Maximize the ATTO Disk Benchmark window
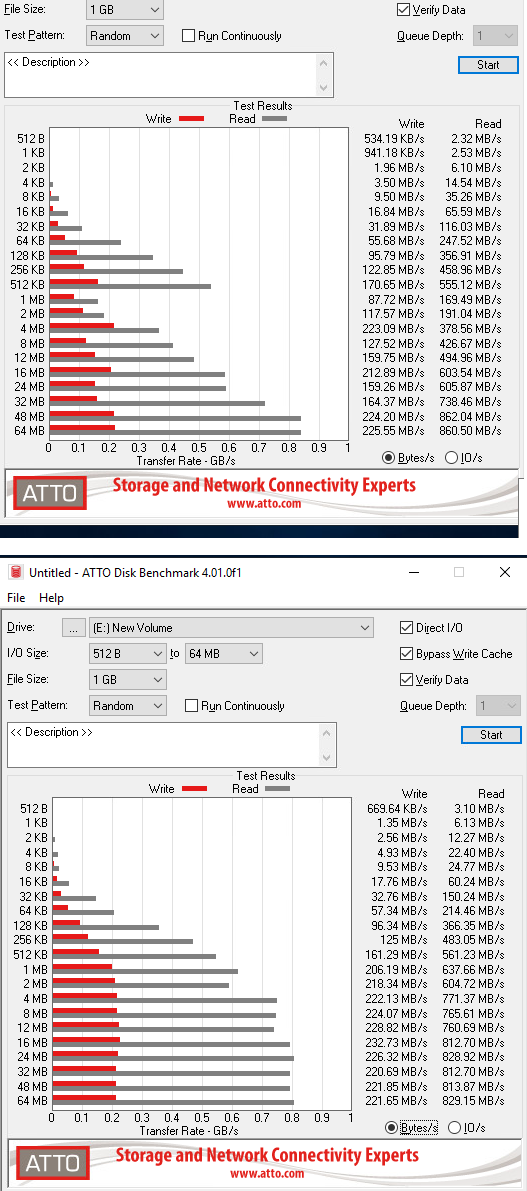The image size is (527, 1191). pos(459,572)
